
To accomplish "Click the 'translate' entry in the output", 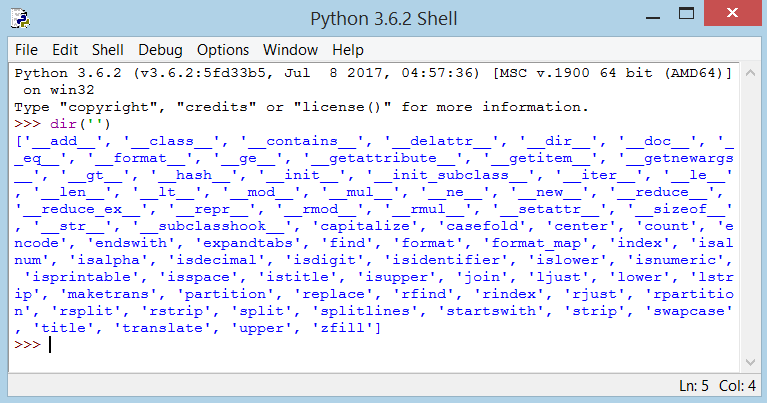I will pyautogui.click(x=162, y=328).
